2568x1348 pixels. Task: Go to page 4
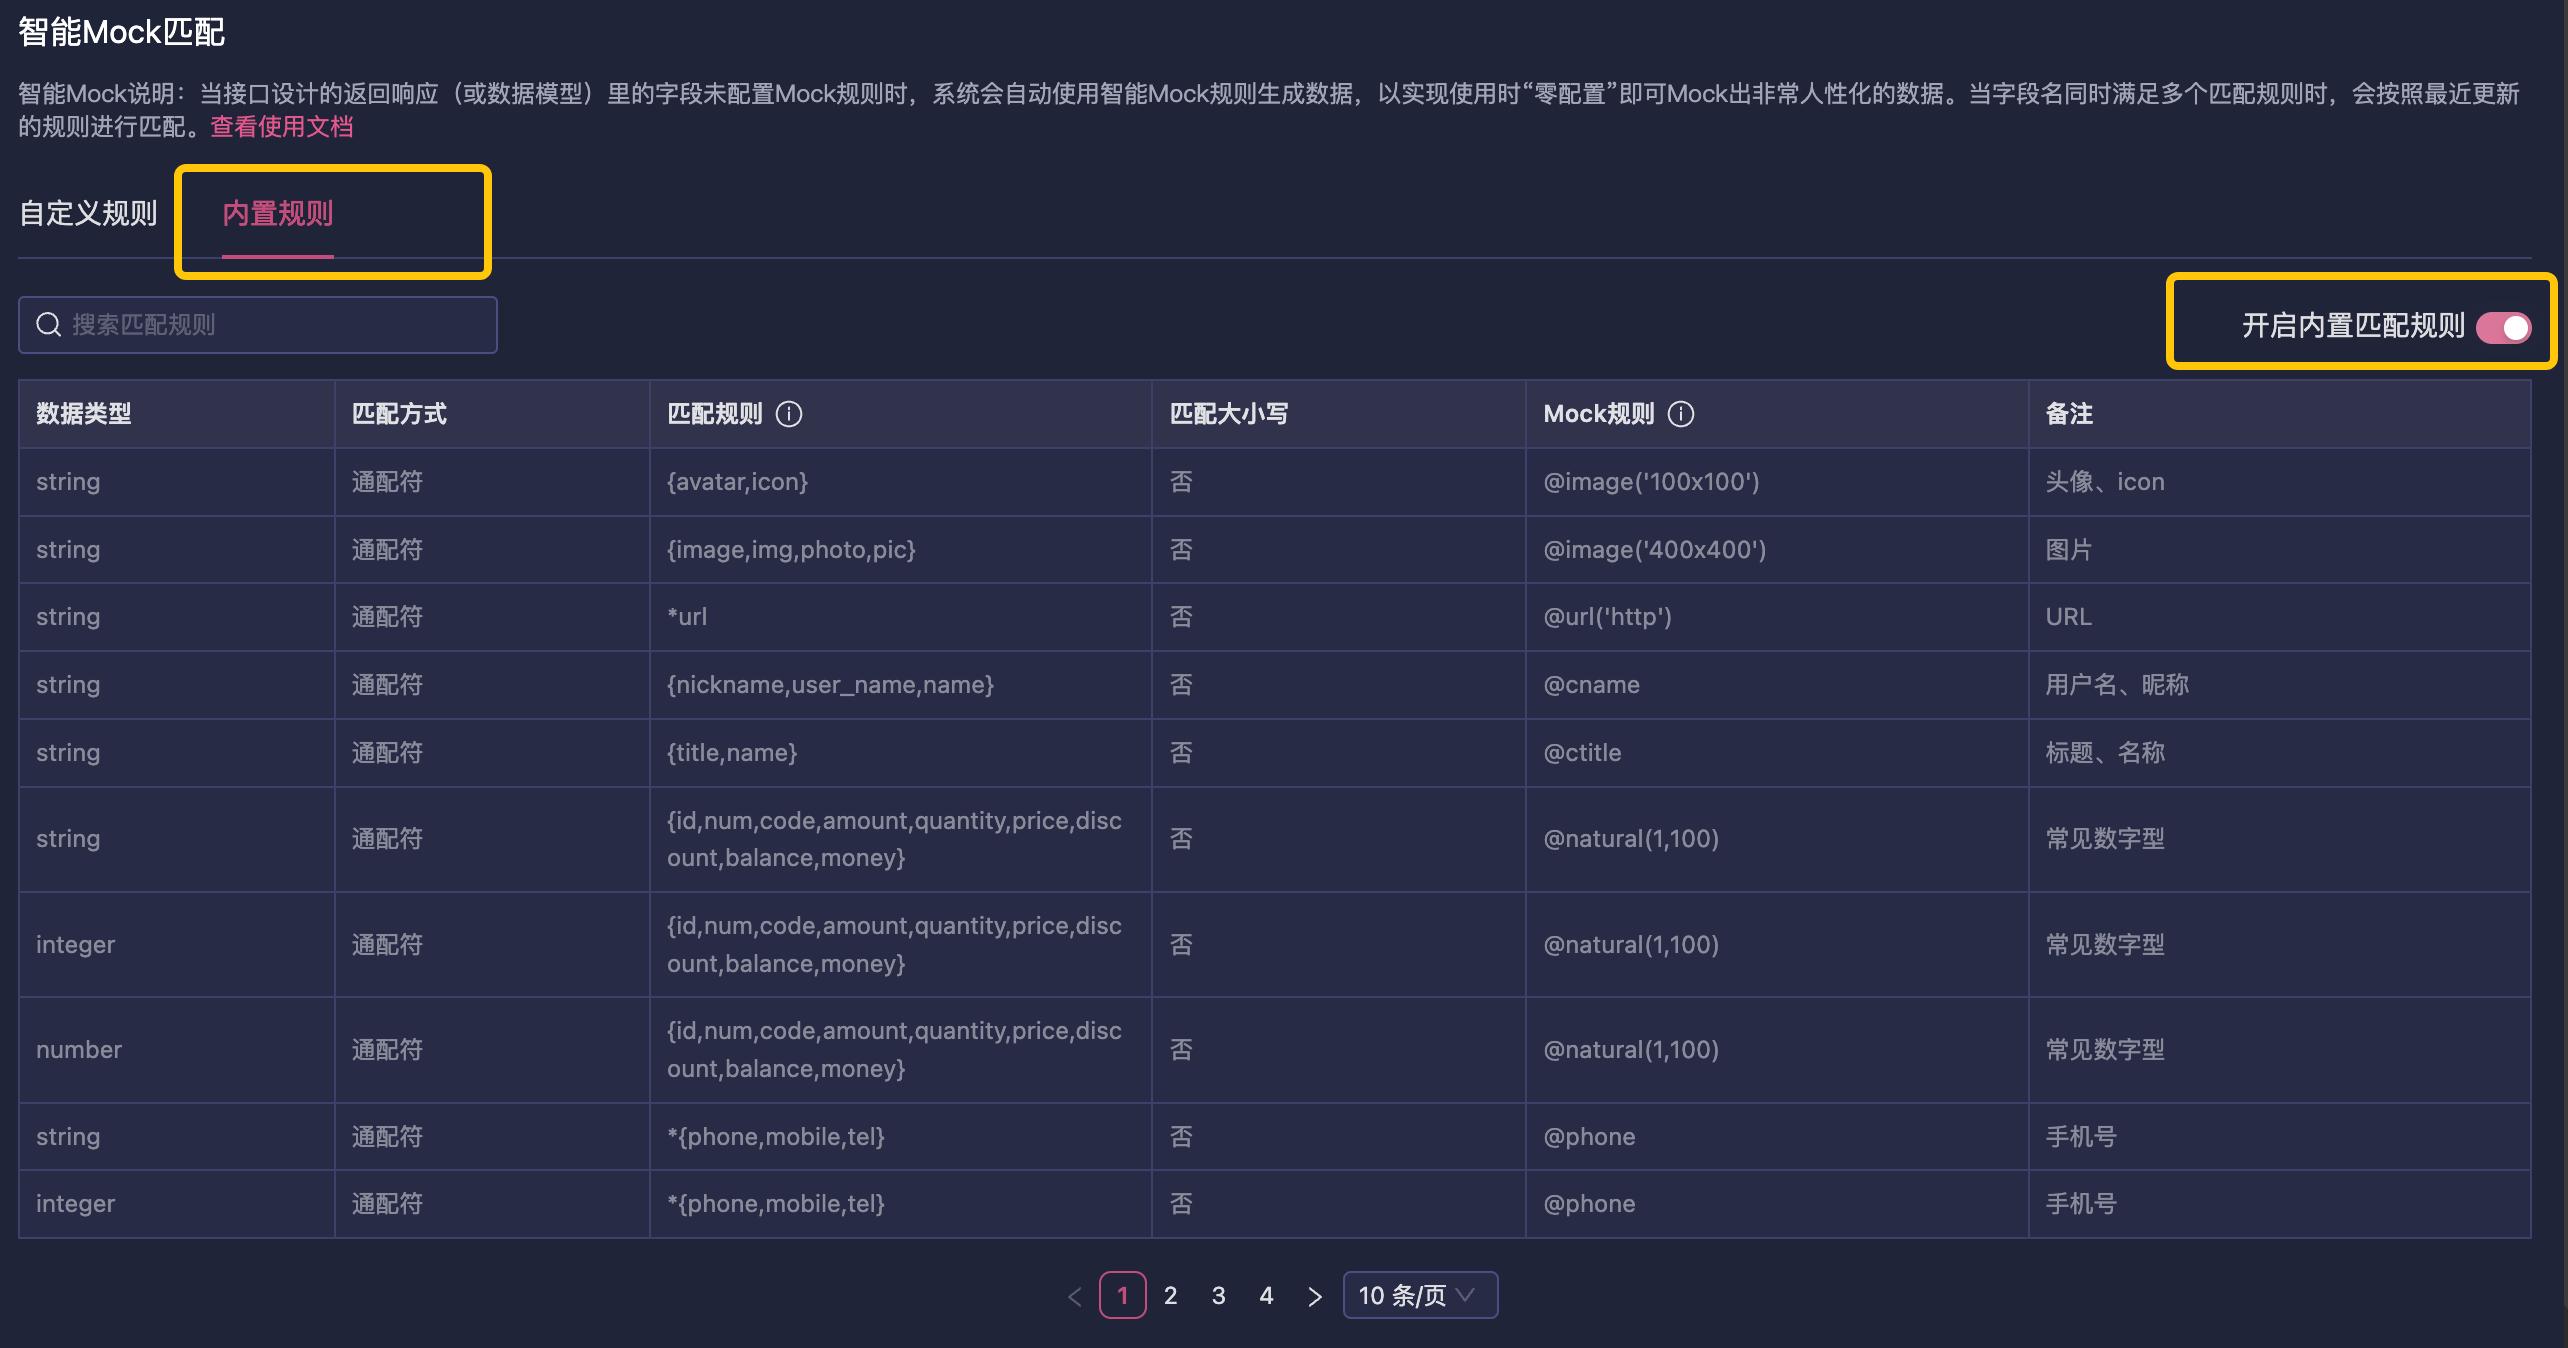pos(1266,1295)
